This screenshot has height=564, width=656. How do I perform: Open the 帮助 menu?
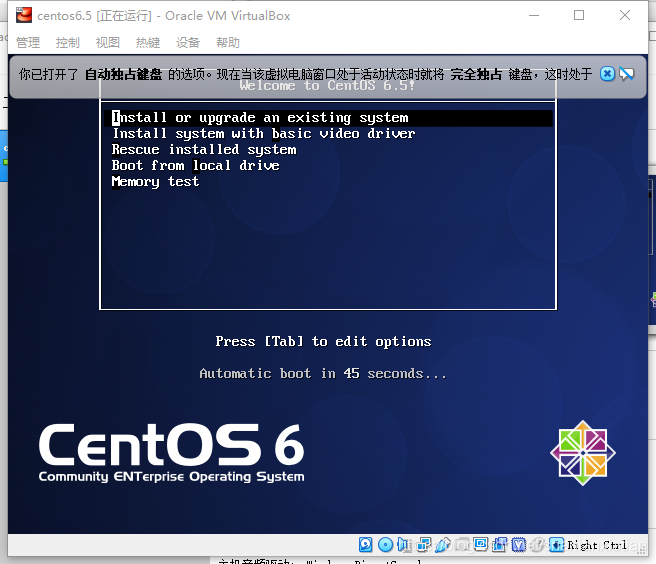tap(228, 42)
